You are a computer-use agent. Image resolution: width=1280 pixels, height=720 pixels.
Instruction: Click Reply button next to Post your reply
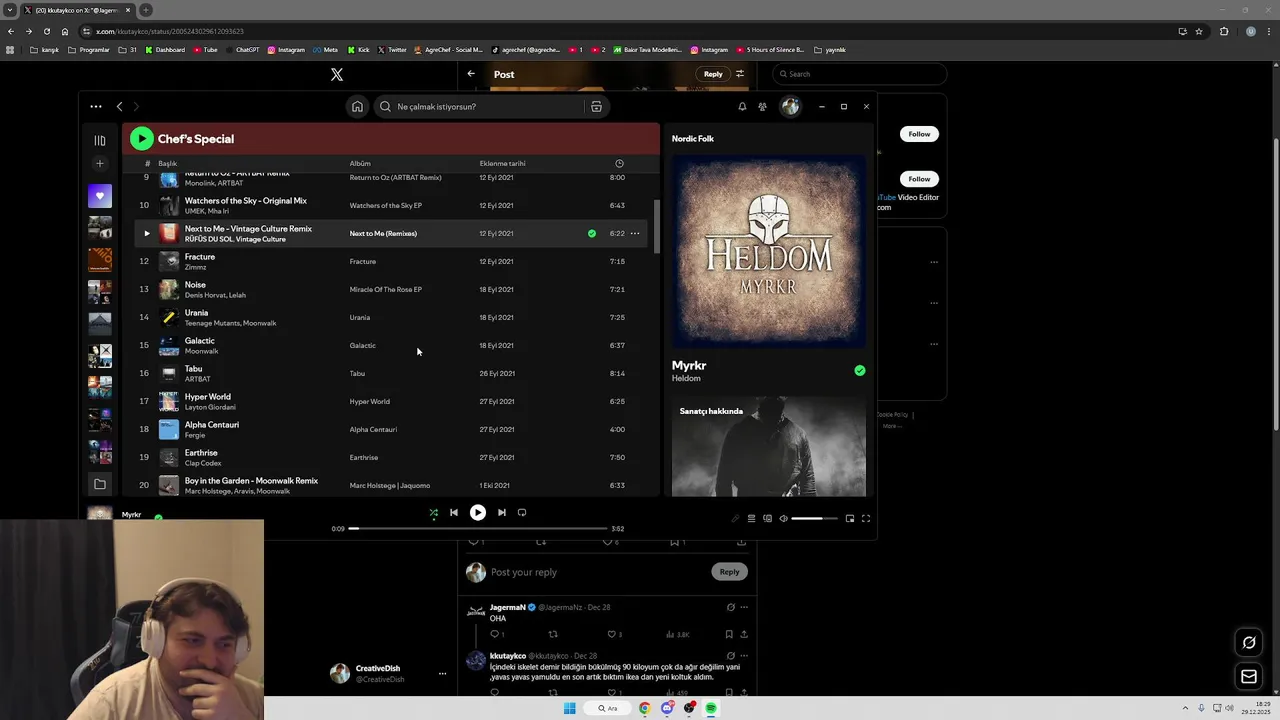729,571
